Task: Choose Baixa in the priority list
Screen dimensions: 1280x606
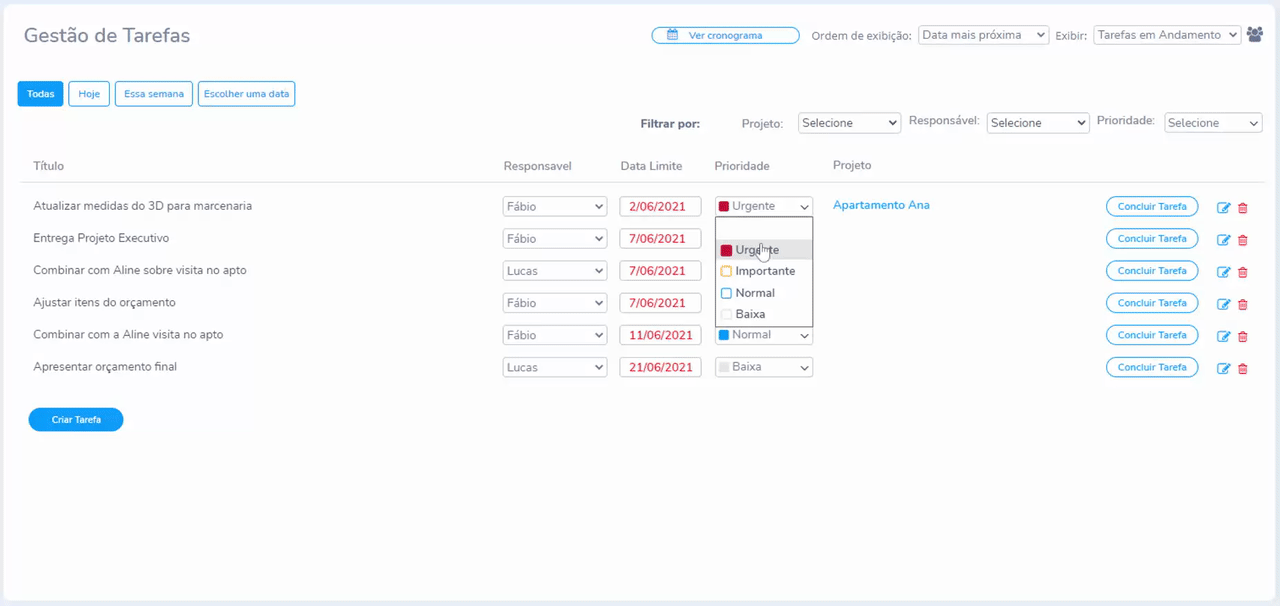Action: click(764, 314)
